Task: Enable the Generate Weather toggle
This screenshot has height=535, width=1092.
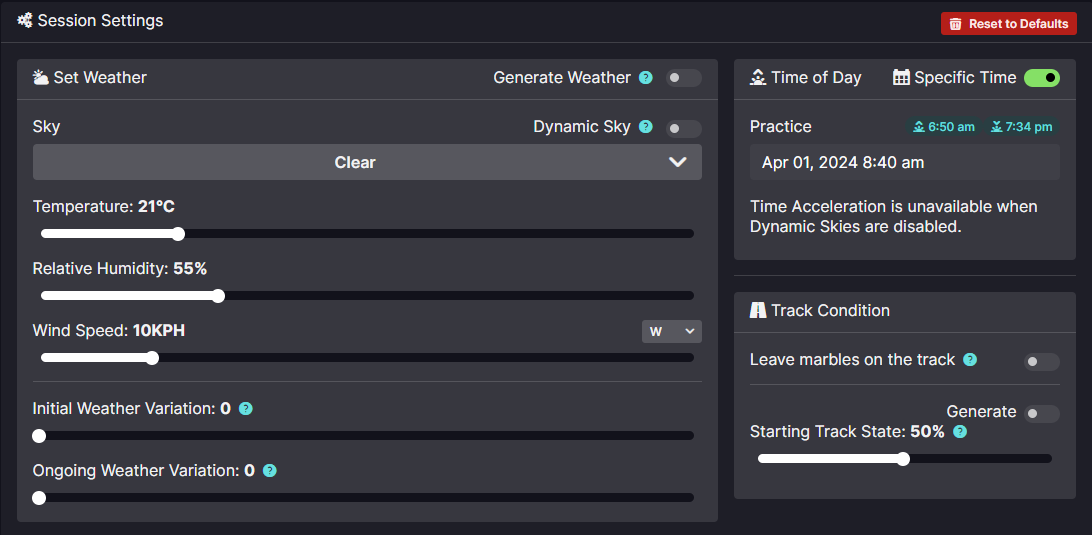Action: [683, 78]
